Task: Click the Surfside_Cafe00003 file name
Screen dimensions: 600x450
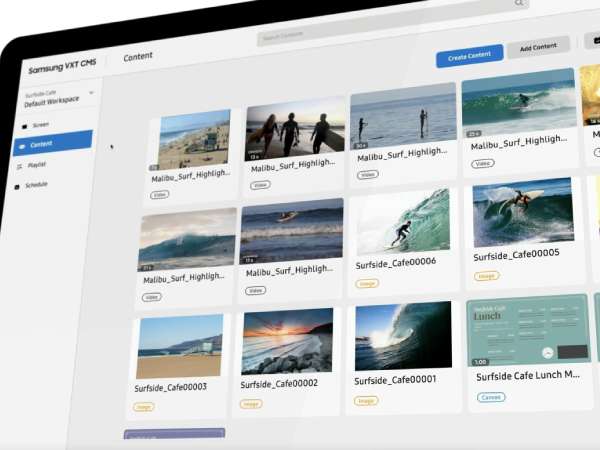Action: (171, 388)
